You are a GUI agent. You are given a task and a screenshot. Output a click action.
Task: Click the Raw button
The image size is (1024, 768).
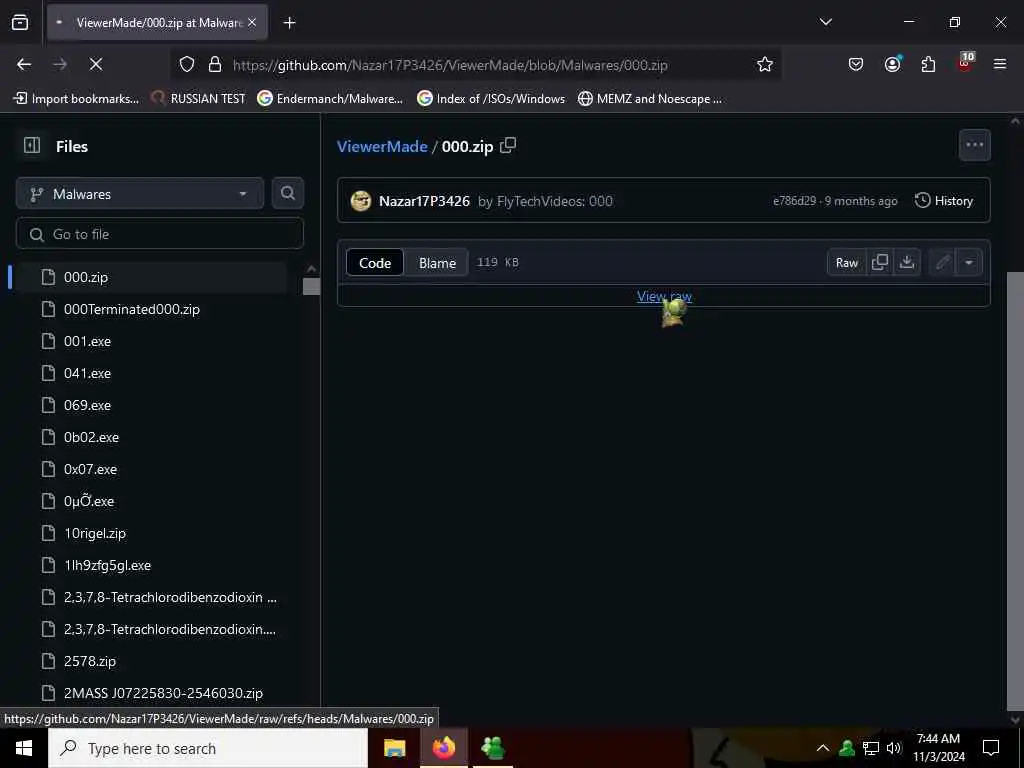tap(846, 263)
